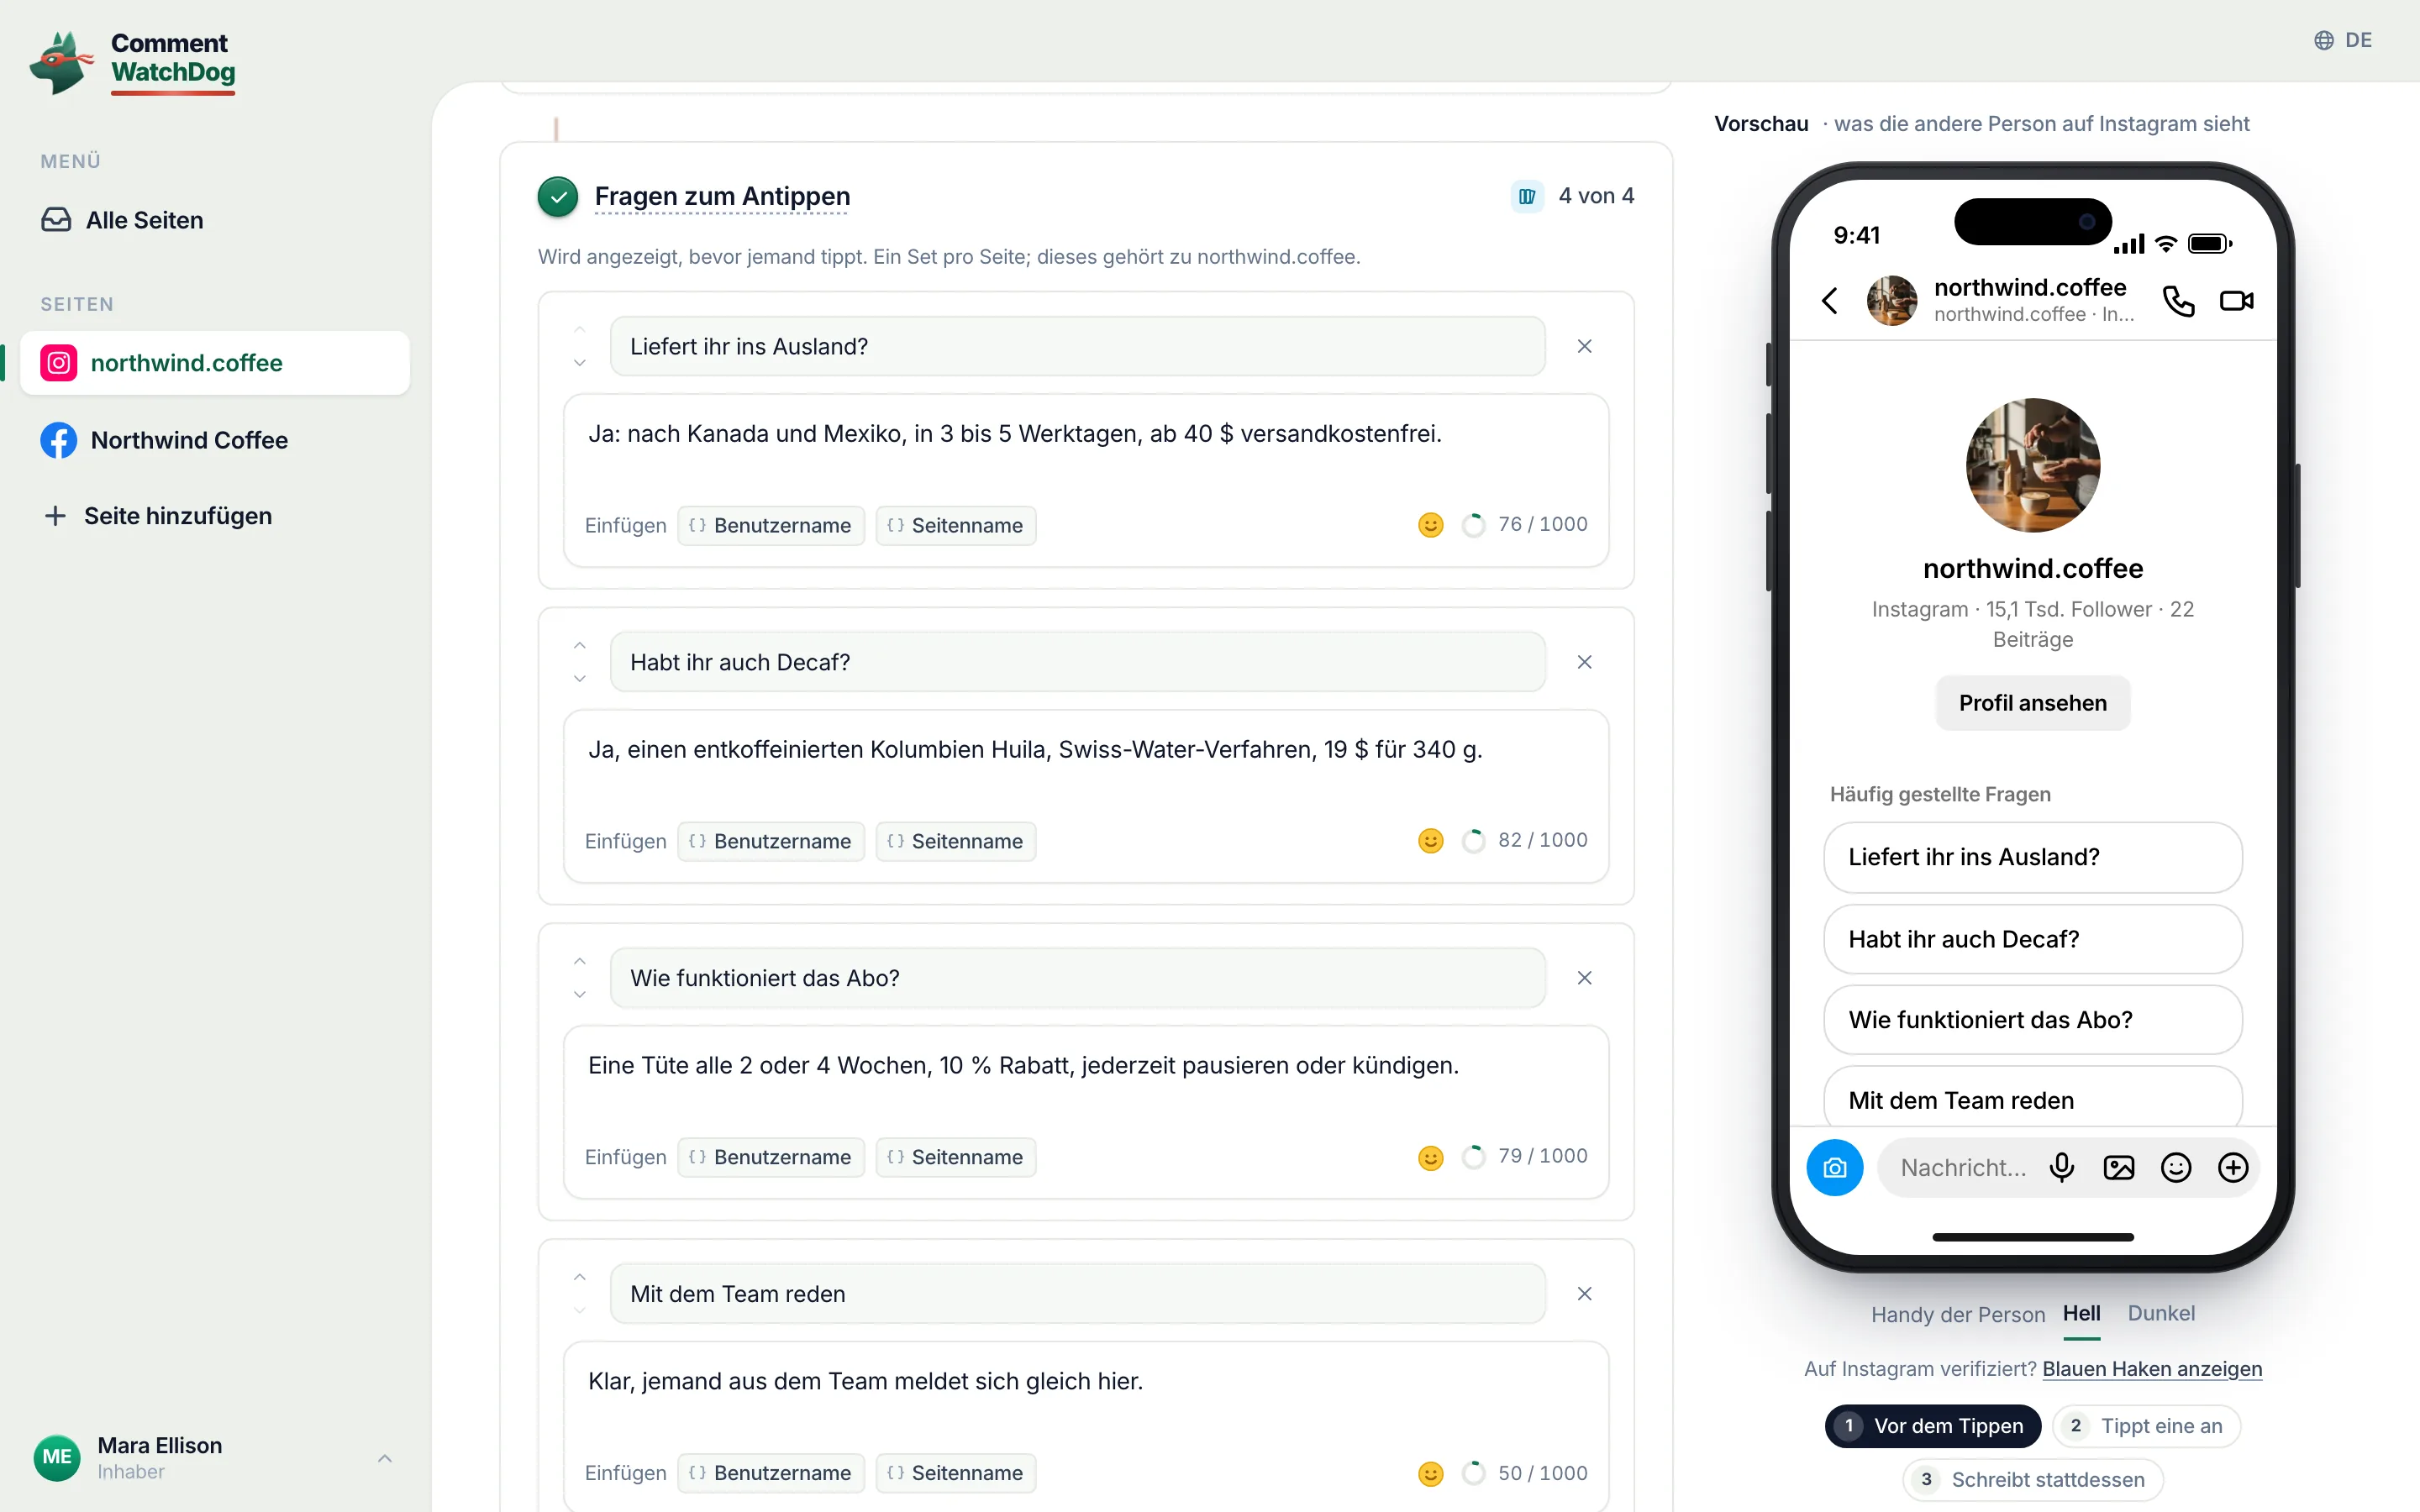The image size is (2420, 1512).
Task: Select the northwind.coffee Instagram page
Action: pyautogui.click(x=215, y=363)
